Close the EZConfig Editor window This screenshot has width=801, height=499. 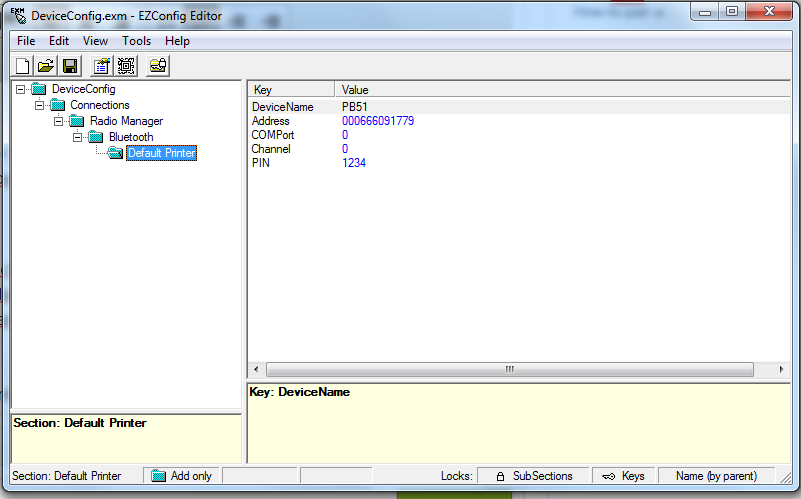click(x=769, y=12)
